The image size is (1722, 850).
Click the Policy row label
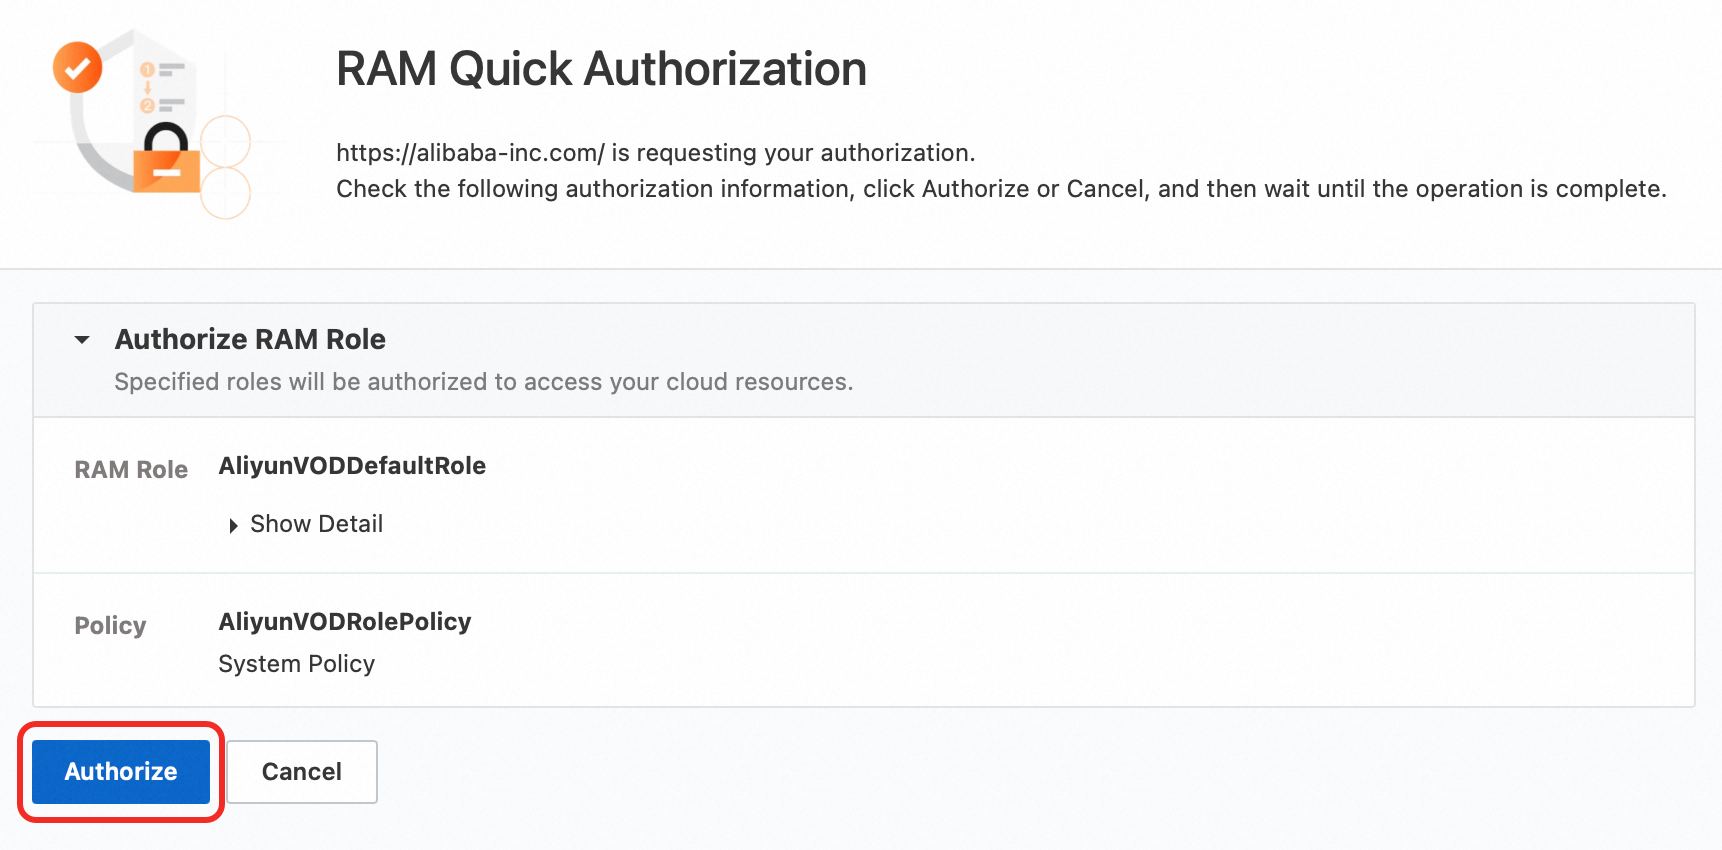110,626
